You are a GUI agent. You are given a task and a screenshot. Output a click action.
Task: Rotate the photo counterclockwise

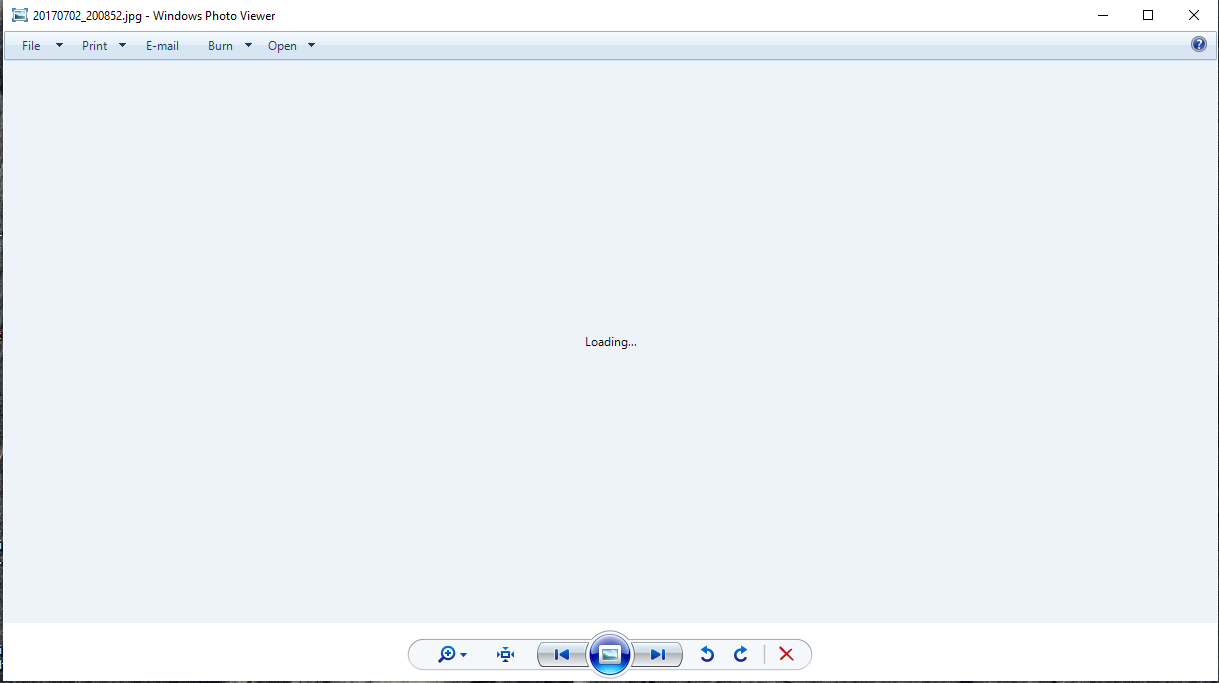[x=707, y=654]
